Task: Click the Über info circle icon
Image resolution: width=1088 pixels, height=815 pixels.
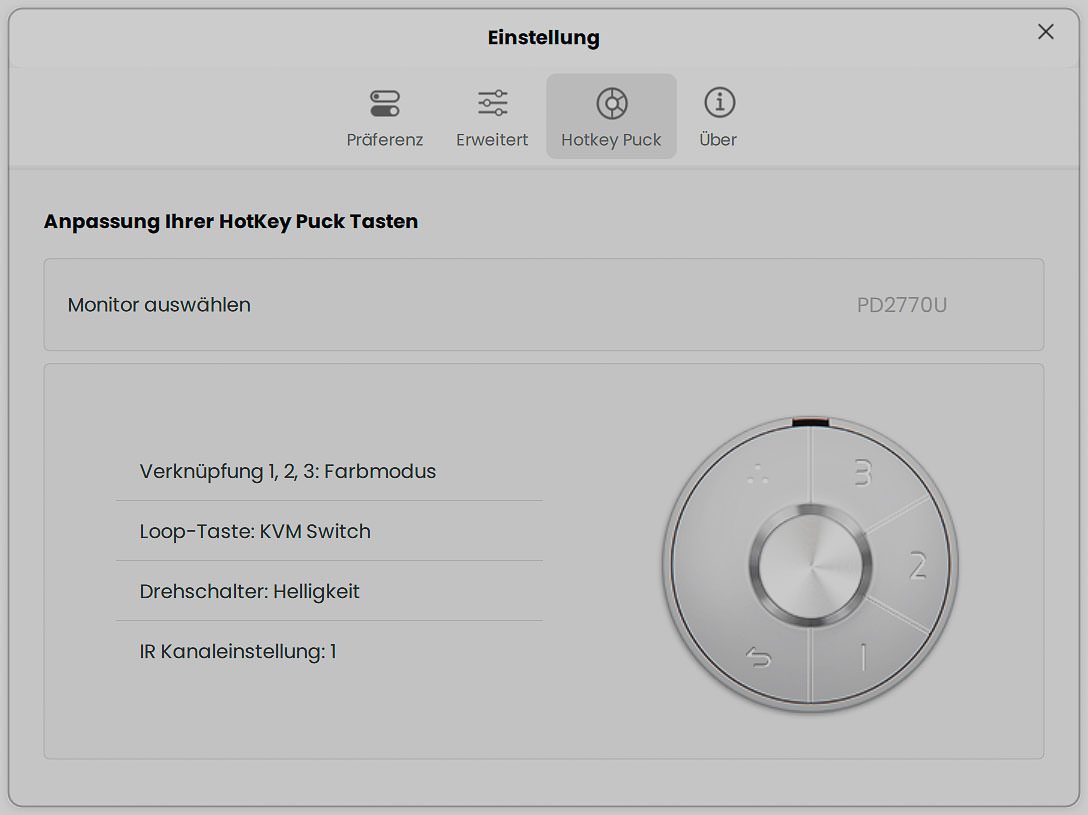Action: click(x=719, y=102)
